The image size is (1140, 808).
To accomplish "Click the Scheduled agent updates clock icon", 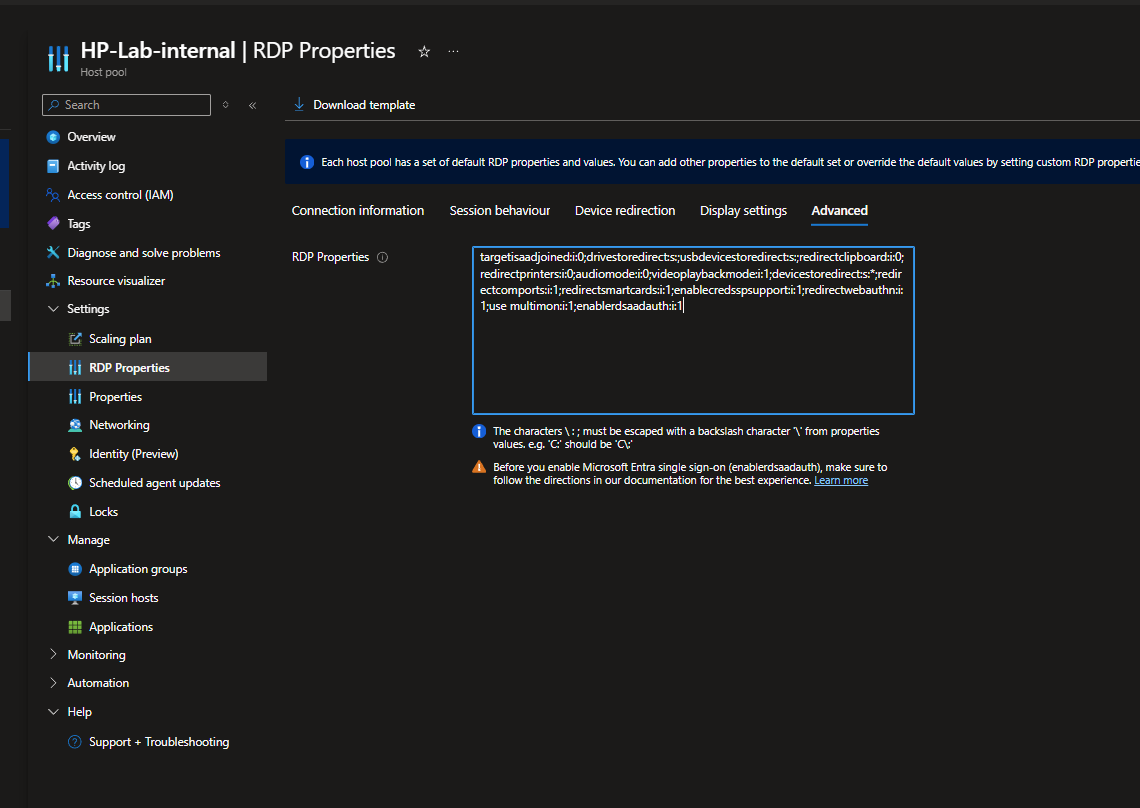I will 75,483.
